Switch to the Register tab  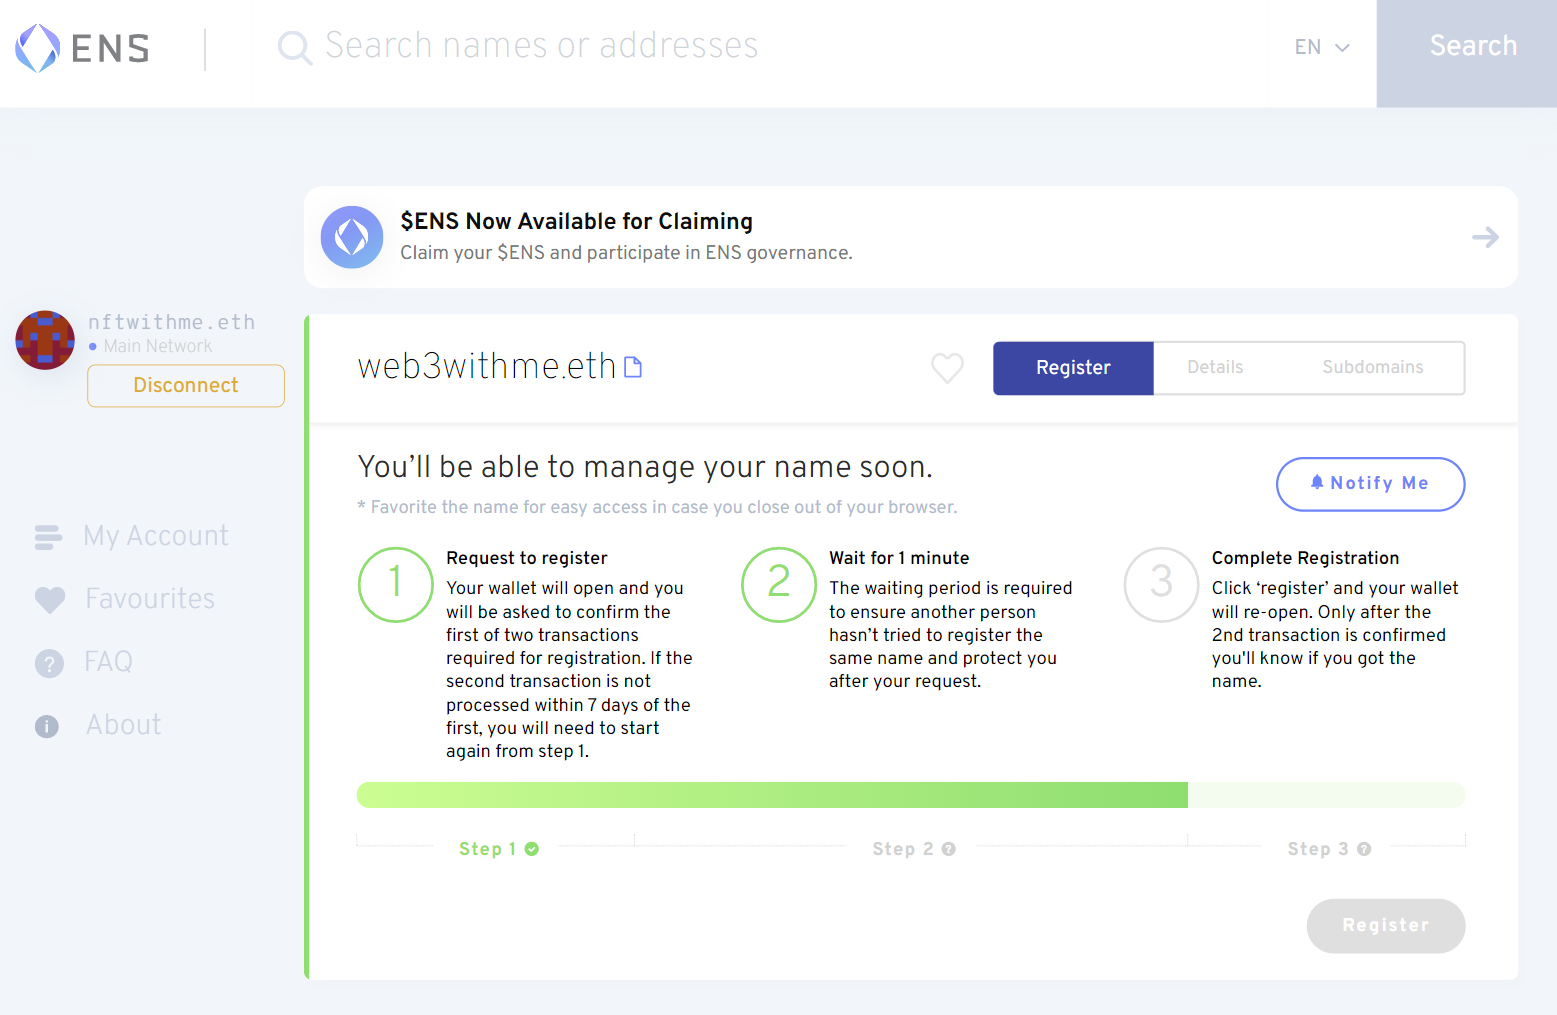click(1073, 368)
